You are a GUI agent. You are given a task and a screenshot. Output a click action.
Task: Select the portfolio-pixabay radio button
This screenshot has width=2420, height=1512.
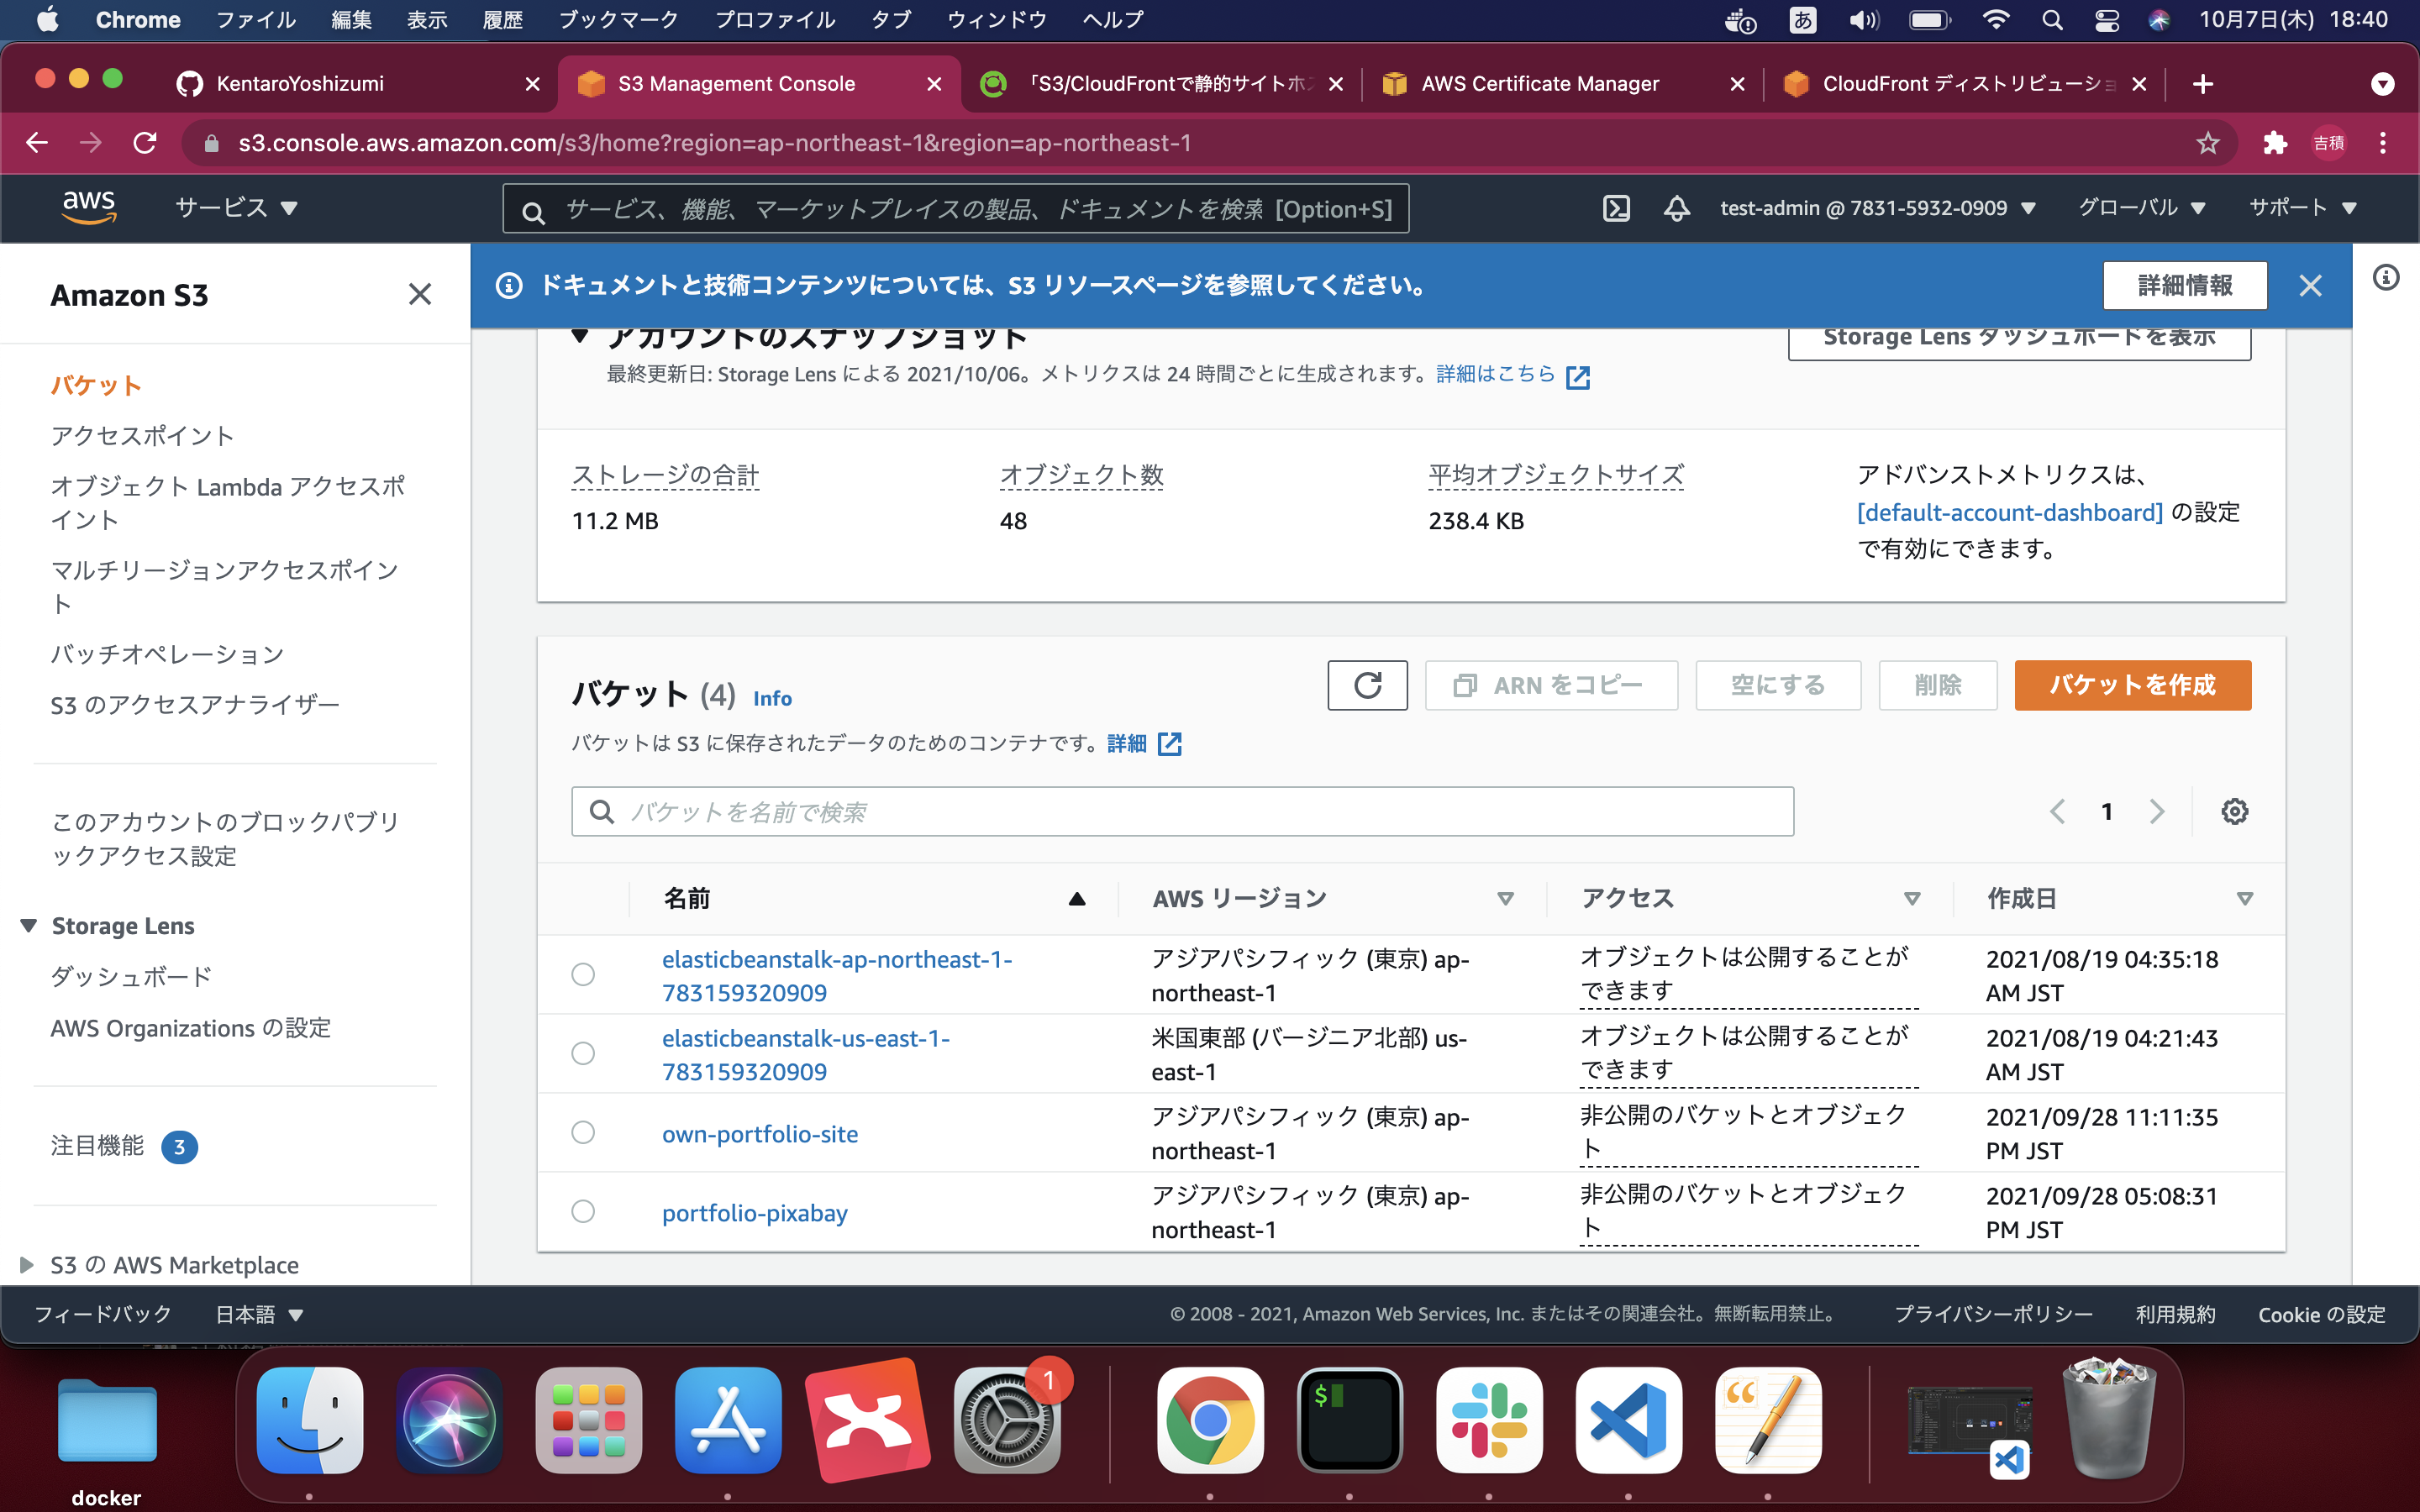[584, 1211]
